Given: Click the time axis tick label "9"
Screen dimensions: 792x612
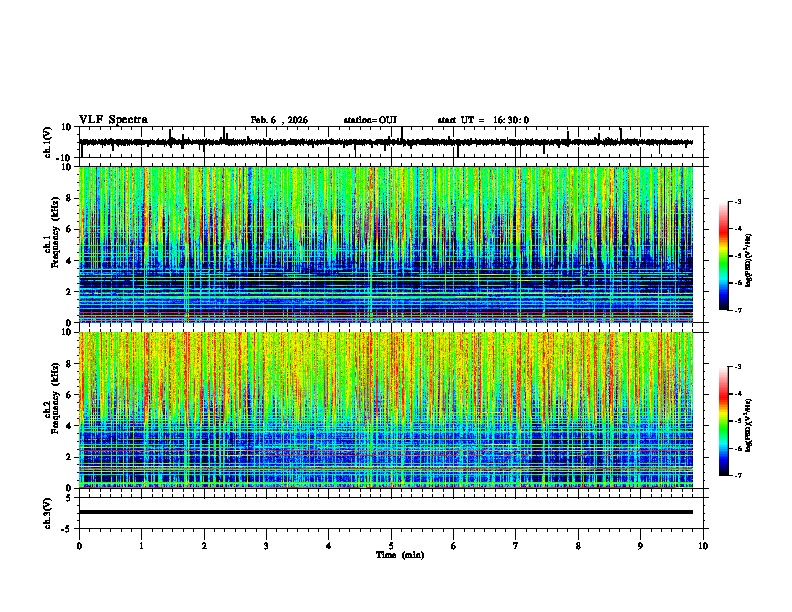Looking at the screenshot, I should 640,546.
